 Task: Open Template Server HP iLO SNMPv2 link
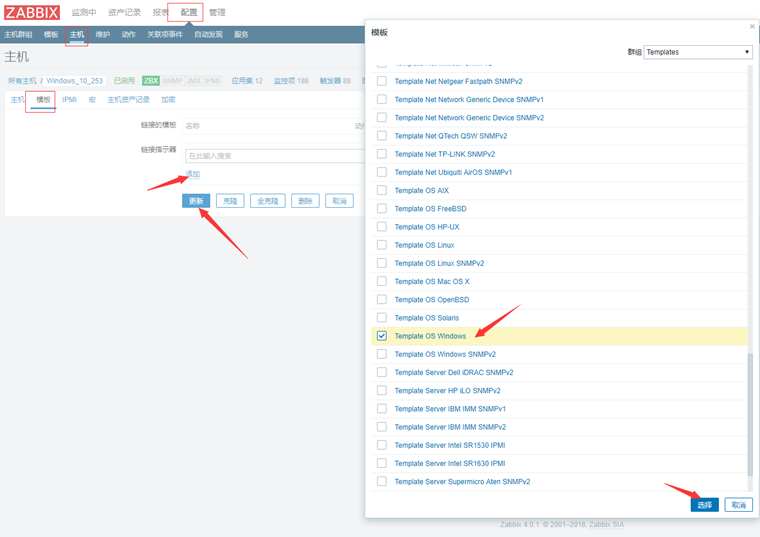click(447, 391)
